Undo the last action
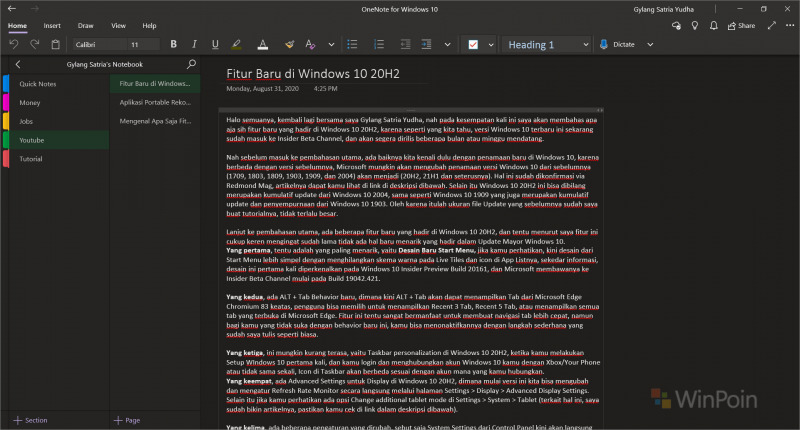 point(14,44)
